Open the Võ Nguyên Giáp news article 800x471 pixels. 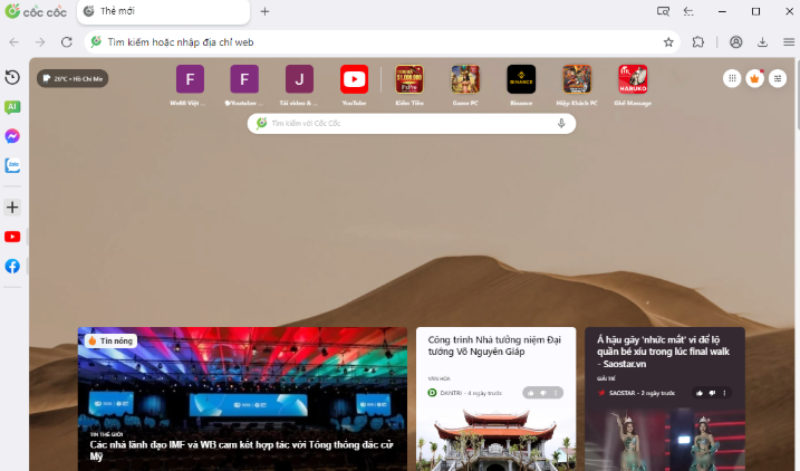[495, 345]
